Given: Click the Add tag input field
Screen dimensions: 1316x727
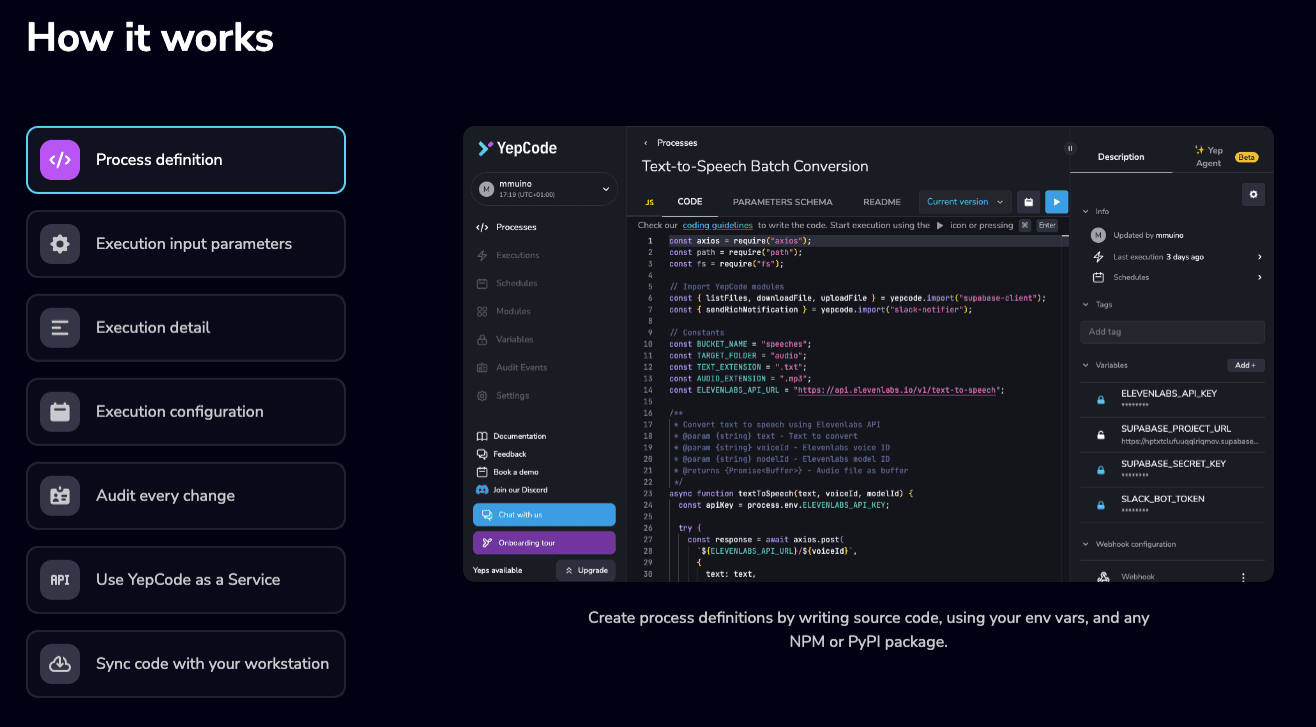Looking at the screenshot, I should tap(1172, 332).
